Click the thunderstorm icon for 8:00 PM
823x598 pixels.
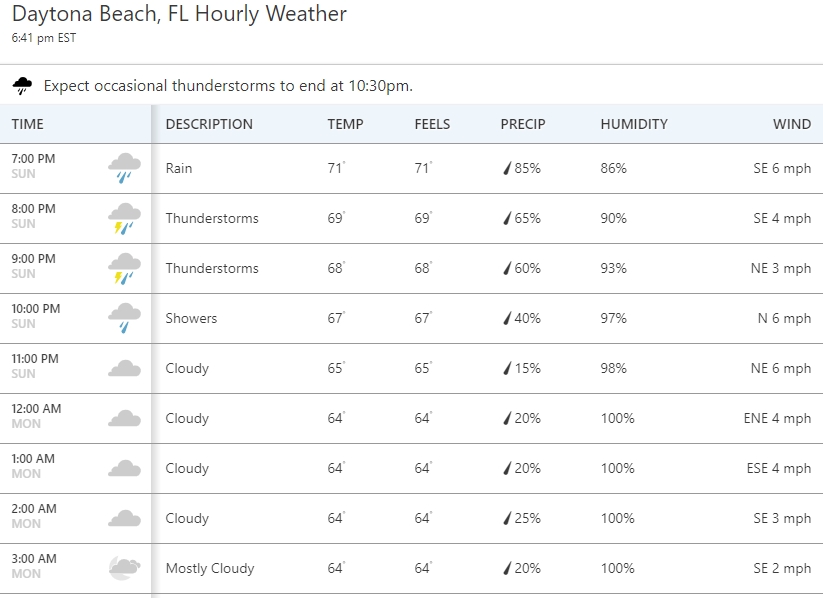pyautogui.click(x=124, y=218)
